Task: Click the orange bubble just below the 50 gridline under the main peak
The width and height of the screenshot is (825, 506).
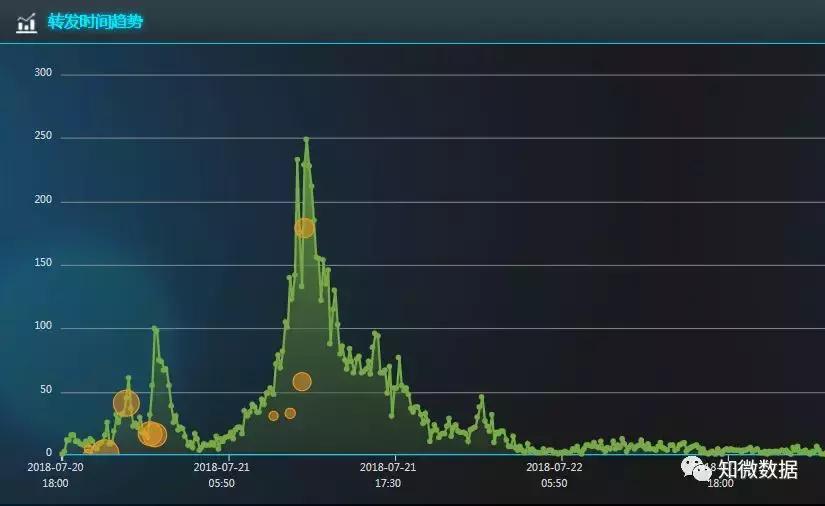Action: [302, 381]
